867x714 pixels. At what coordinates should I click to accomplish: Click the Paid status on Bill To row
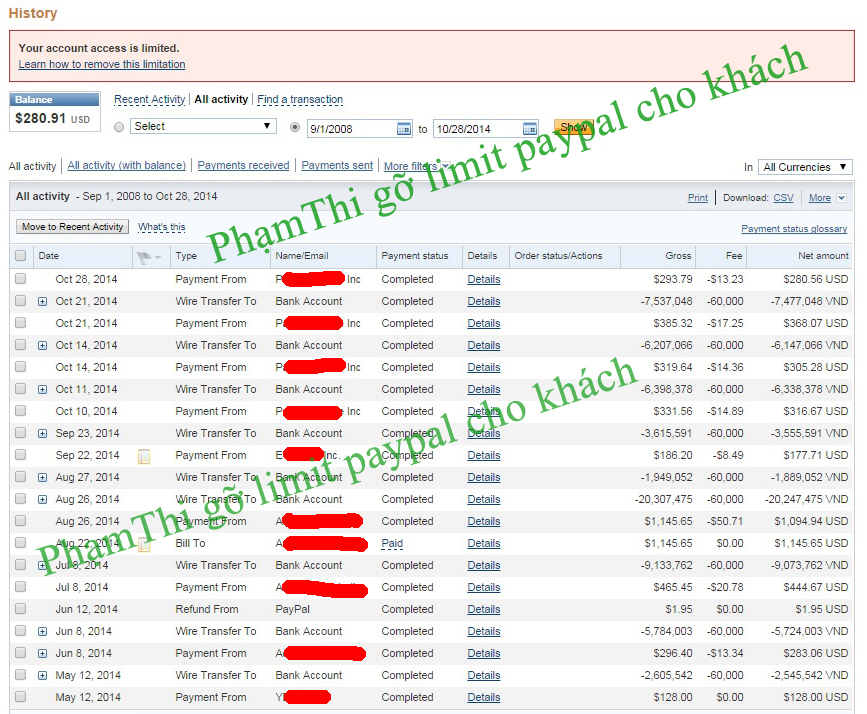tap(392, 544)
